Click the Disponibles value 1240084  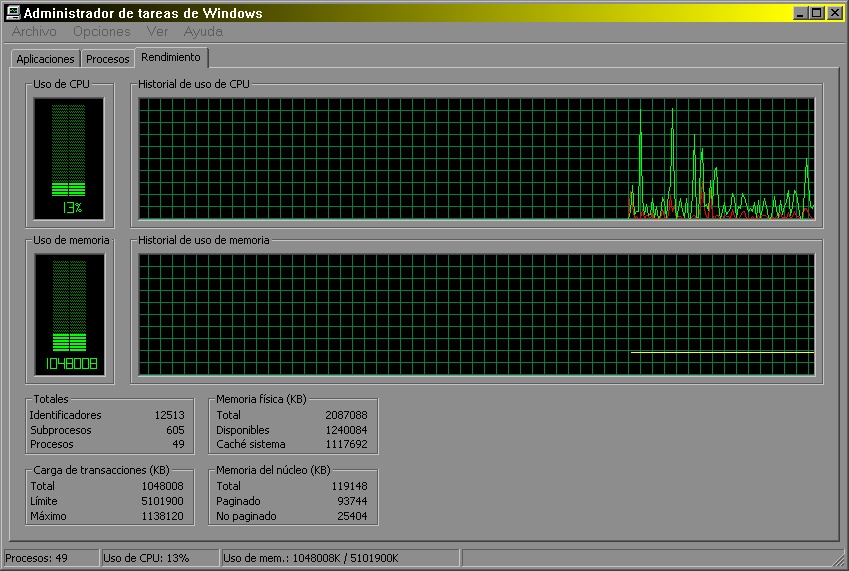click(346, 430)
